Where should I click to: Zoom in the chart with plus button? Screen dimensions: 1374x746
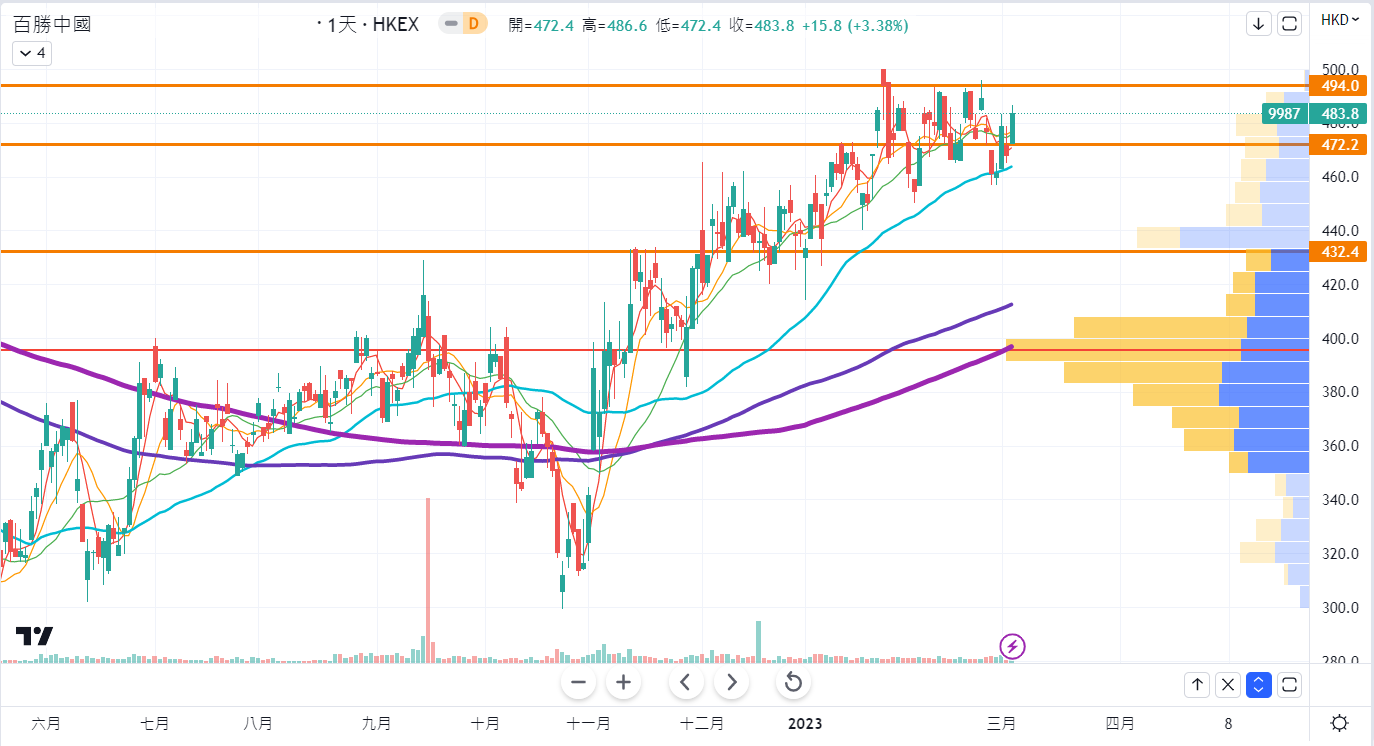coord(623,683)
